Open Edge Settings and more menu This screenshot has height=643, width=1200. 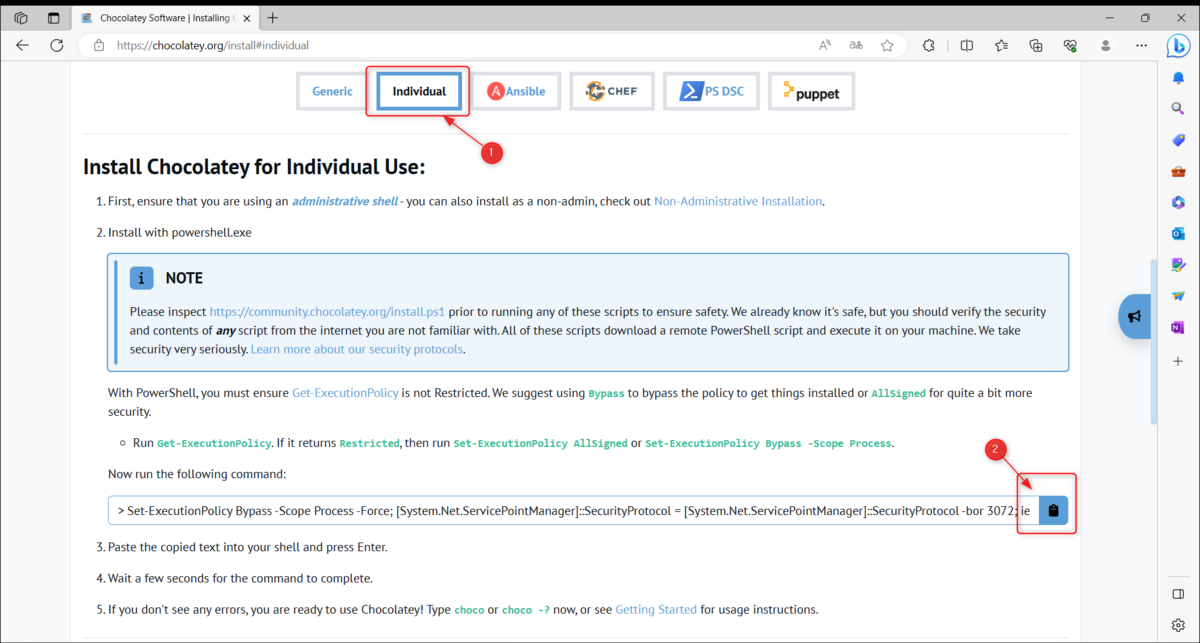click(1141, 45)
